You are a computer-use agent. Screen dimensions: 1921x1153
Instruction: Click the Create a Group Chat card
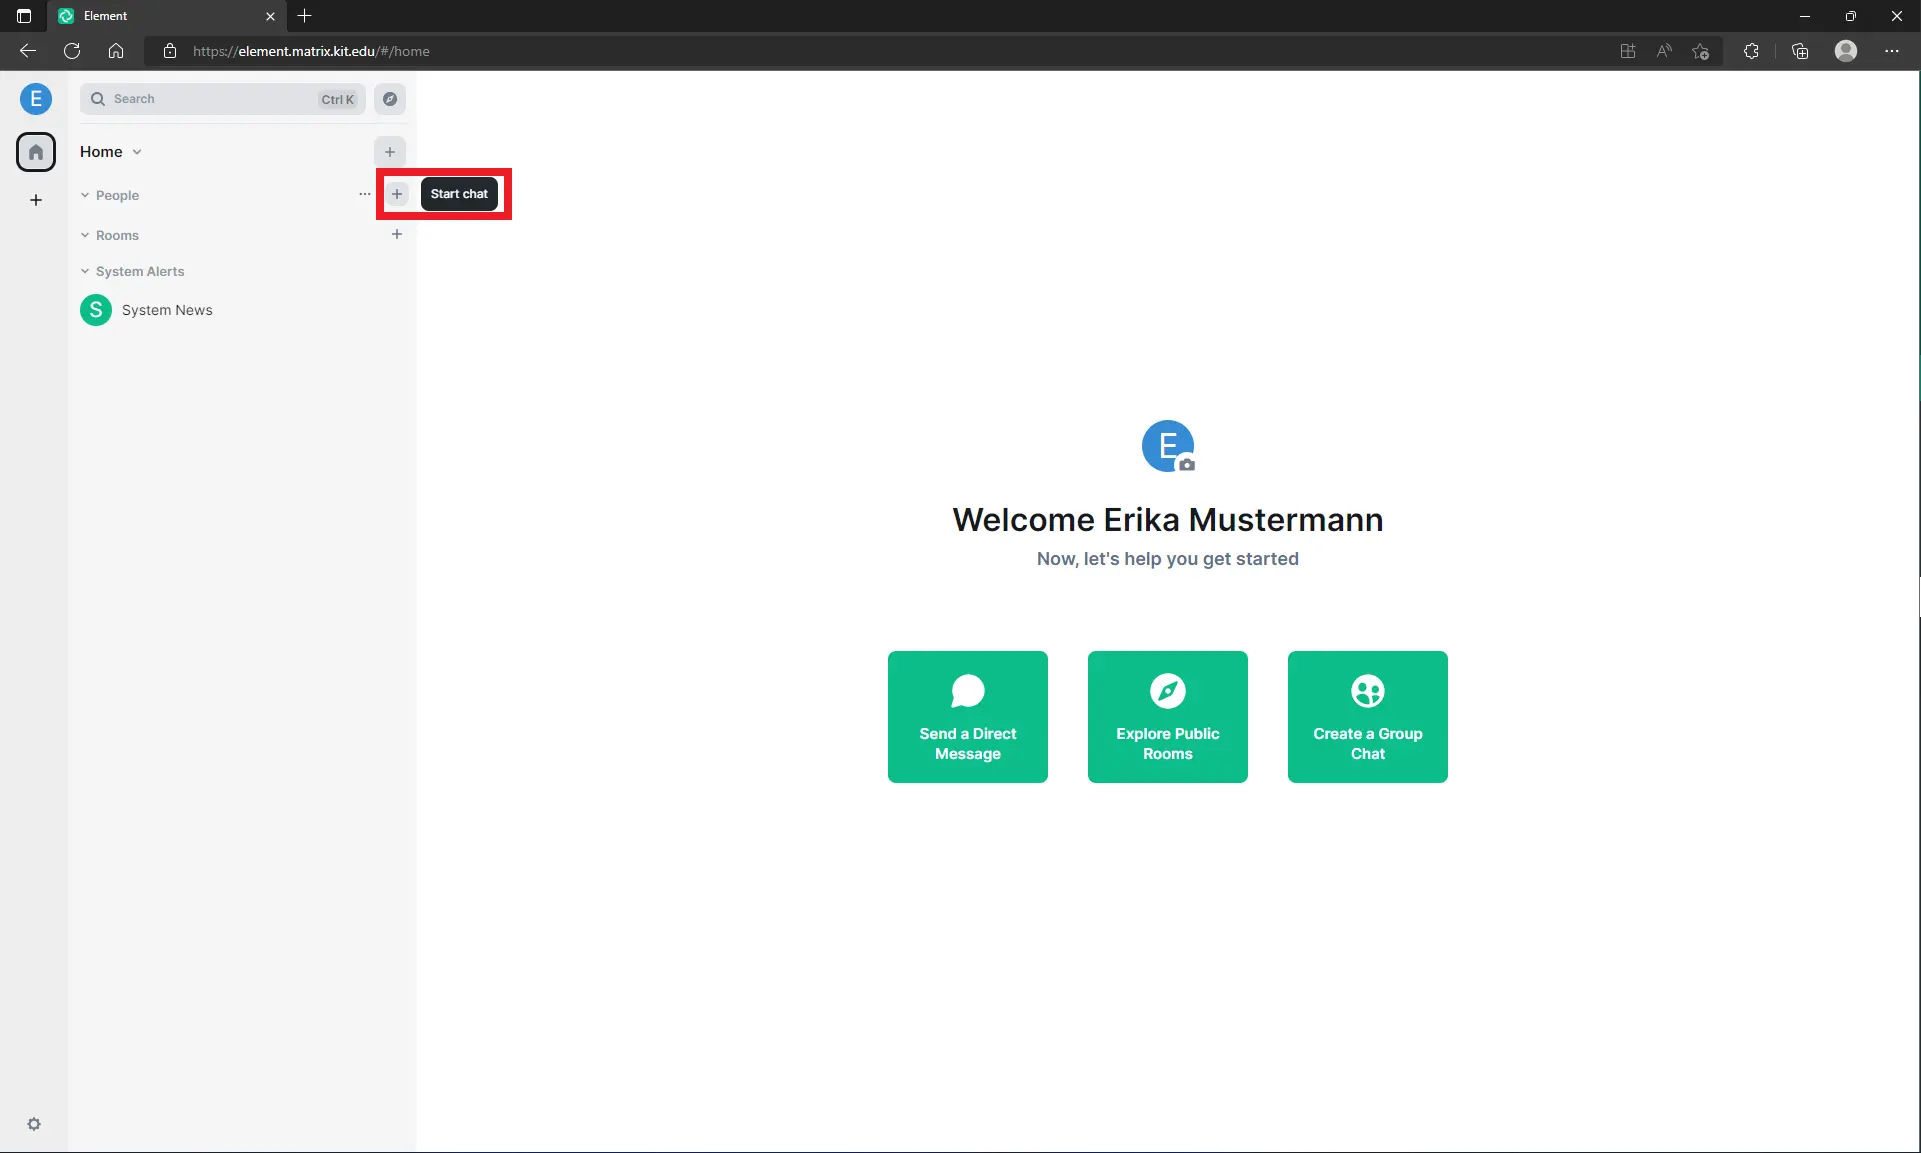coord(1367,717)
